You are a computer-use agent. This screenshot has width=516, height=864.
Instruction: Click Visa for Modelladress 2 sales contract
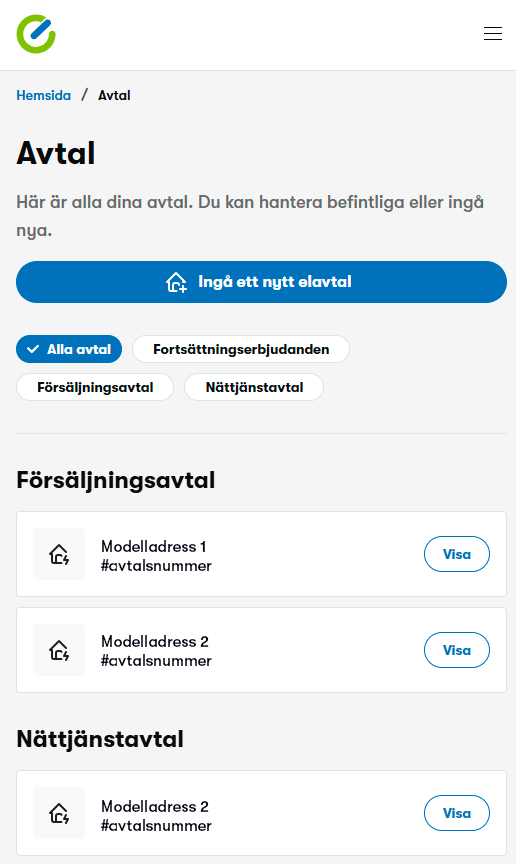[456, 650]
